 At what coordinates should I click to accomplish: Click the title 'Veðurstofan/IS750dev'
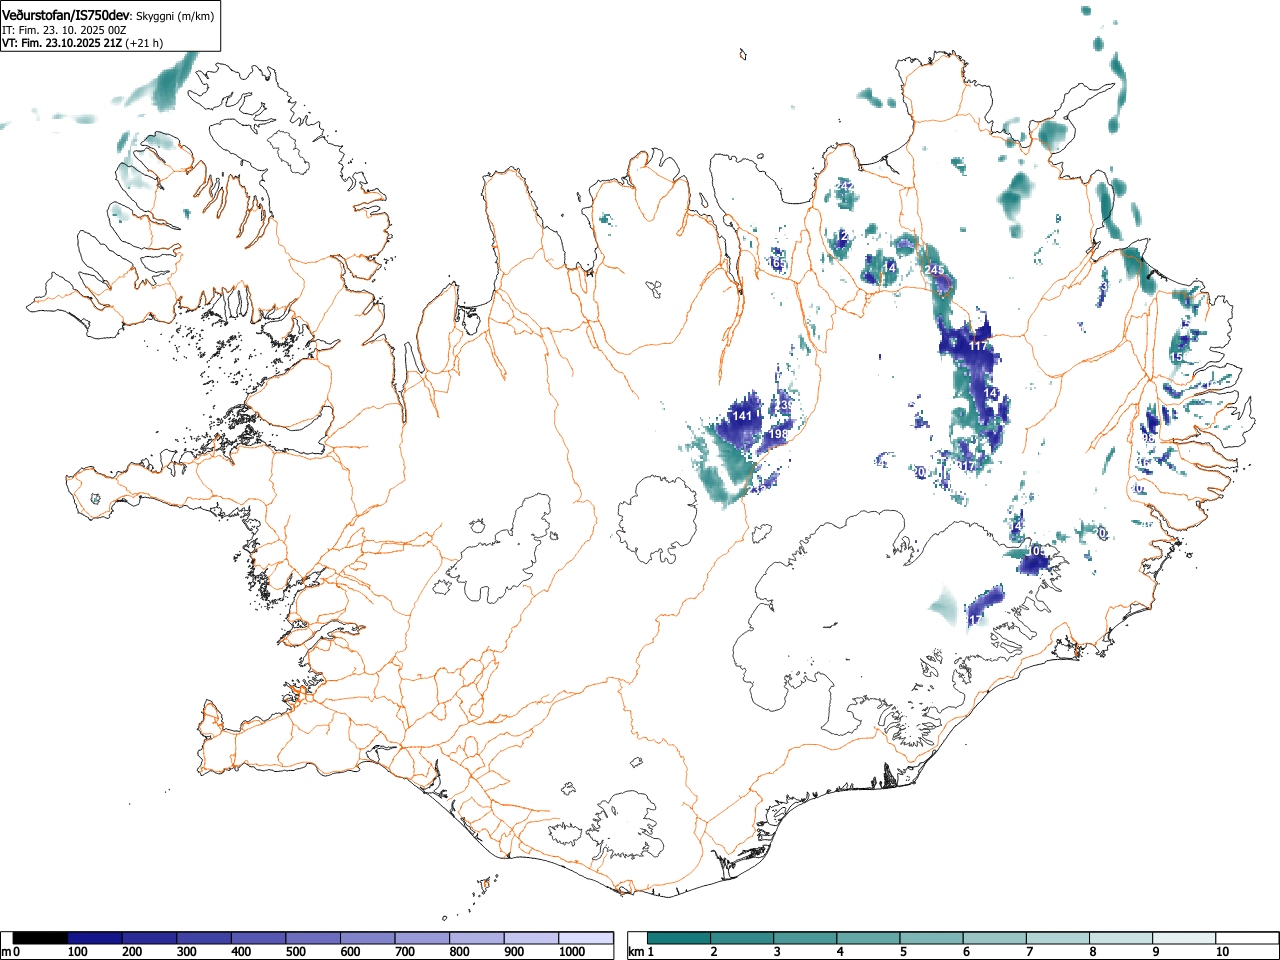(66, 15)
